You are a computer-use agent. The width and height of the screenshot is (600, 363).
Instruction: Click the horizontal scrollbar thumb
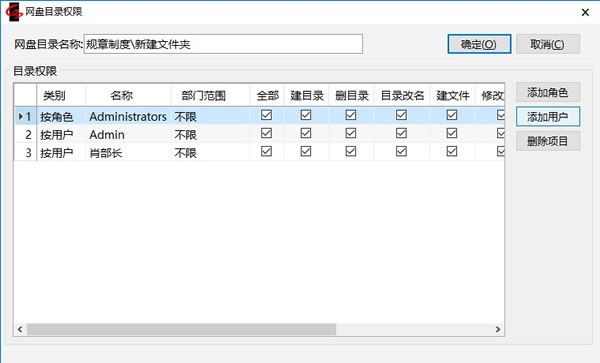pyautogui.click(x=181, y=329)
